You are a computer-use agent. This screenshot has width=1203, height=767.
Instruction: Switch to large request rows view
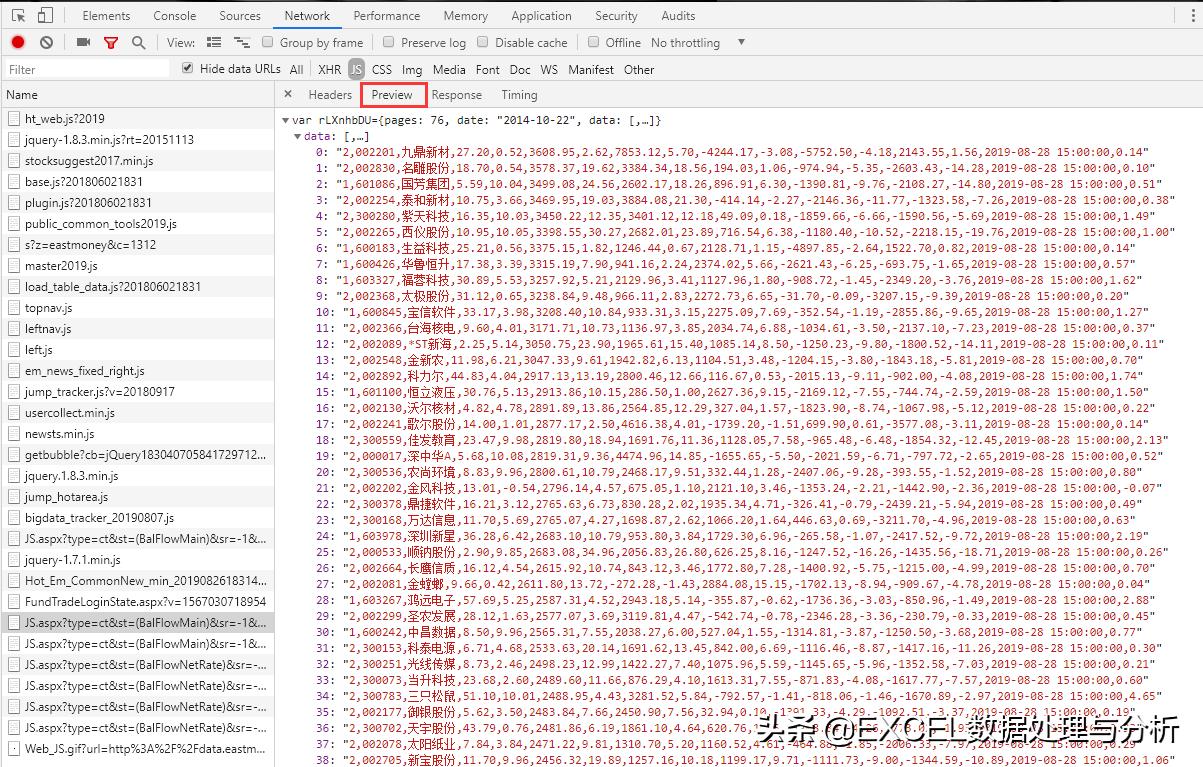(214, 42)
